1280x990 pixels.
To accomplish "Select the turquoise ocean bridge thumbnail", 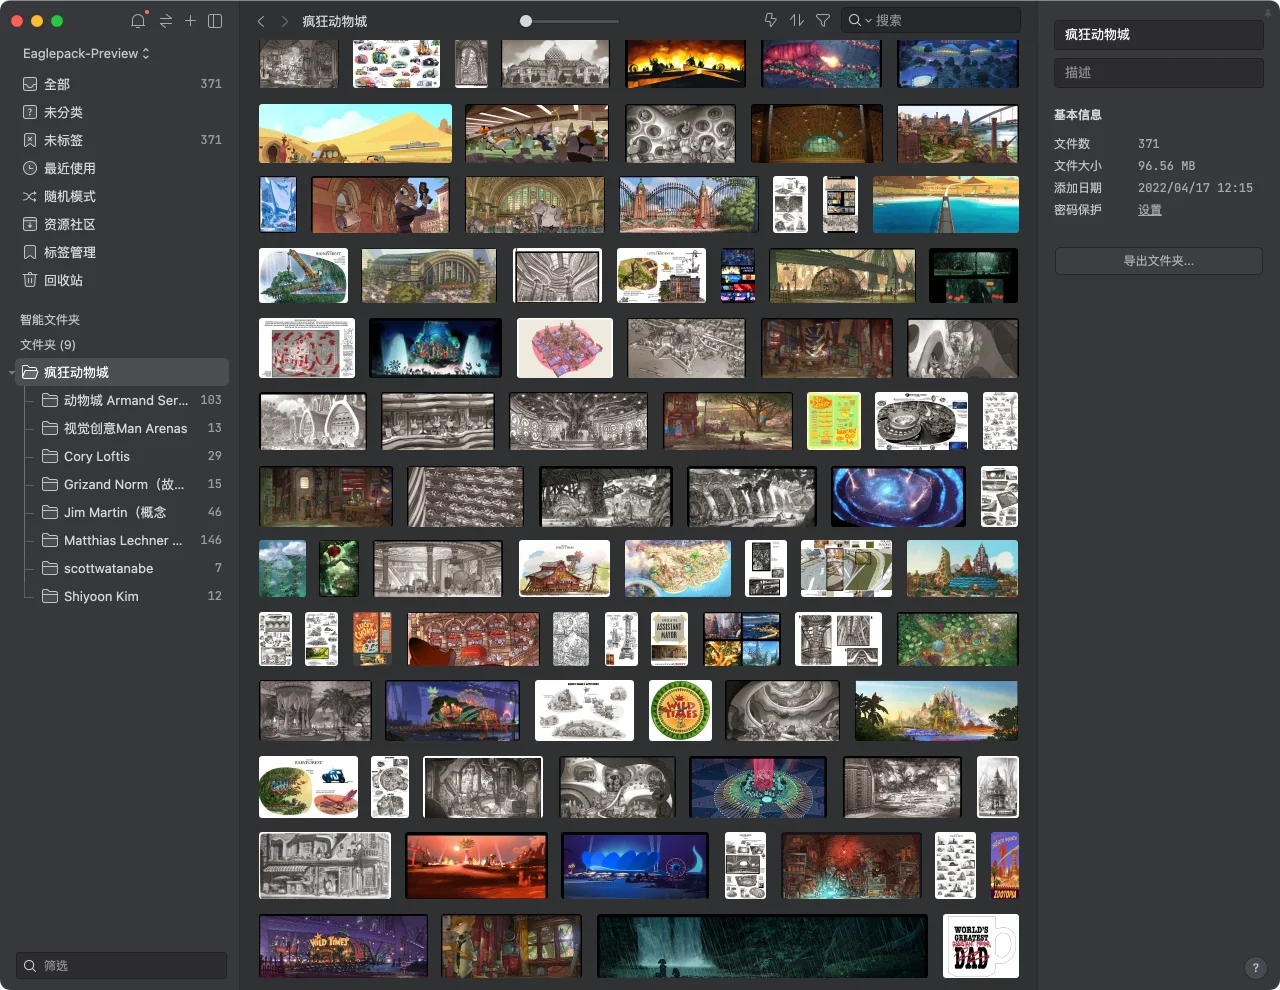I will tap(946, 205).
